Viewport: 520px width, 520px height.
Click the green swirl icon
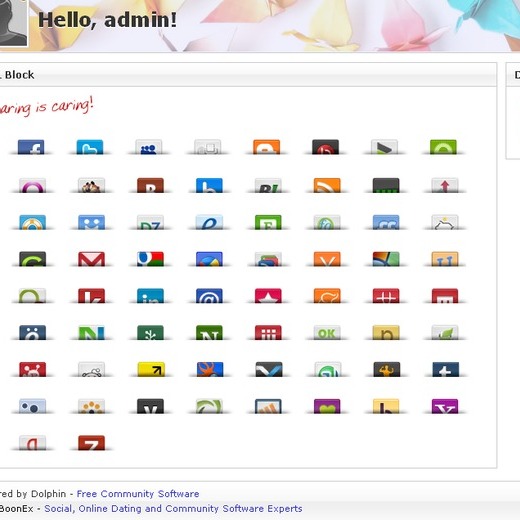209,406
